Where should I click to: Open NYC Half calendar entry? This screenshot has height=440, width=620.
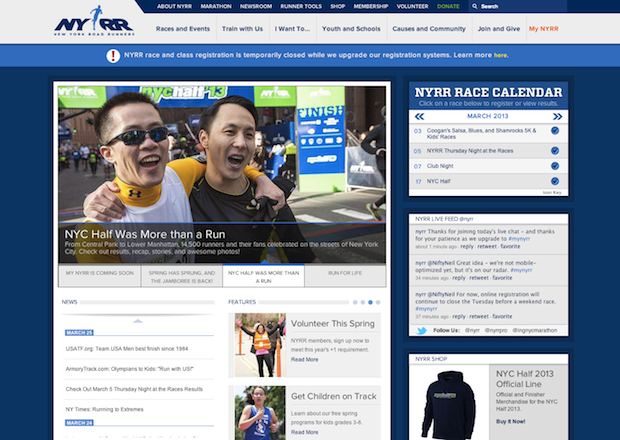(x=439, y=181)
